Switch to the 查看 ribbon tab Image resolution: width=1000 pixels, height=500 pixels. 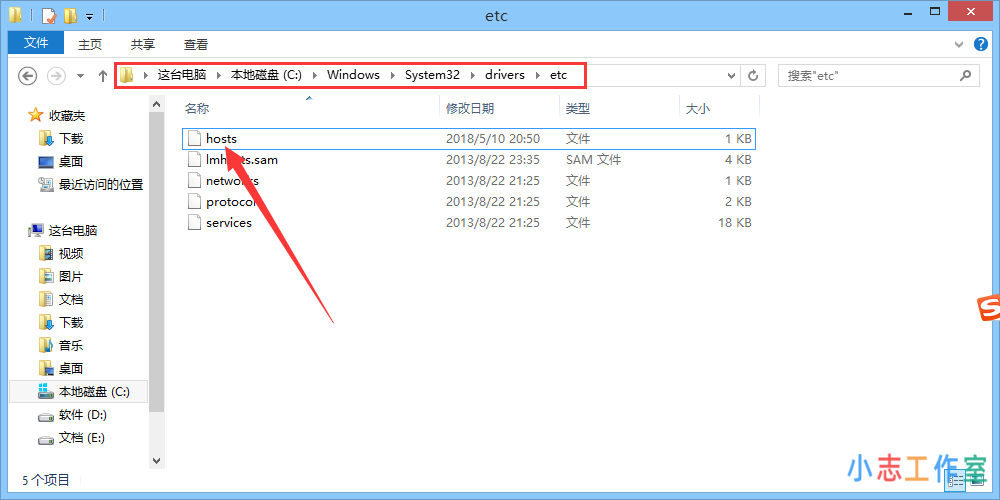pyautogui.click(x=196, y=44)
